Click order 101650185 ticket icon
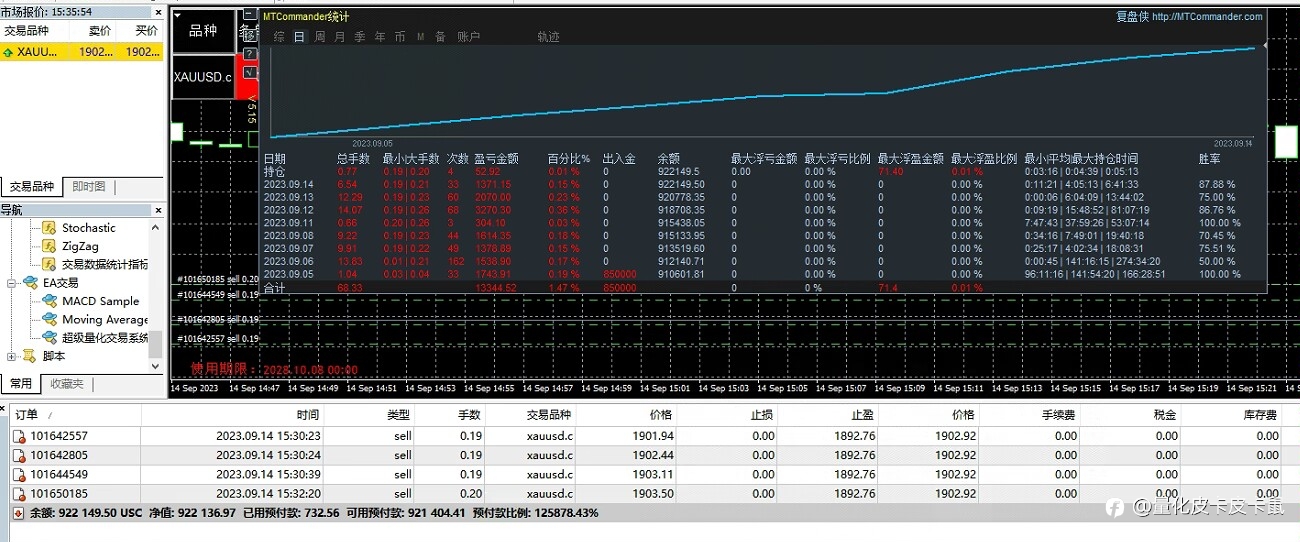The height and width of the screenshot is (542, 1300). click(19, 493)
